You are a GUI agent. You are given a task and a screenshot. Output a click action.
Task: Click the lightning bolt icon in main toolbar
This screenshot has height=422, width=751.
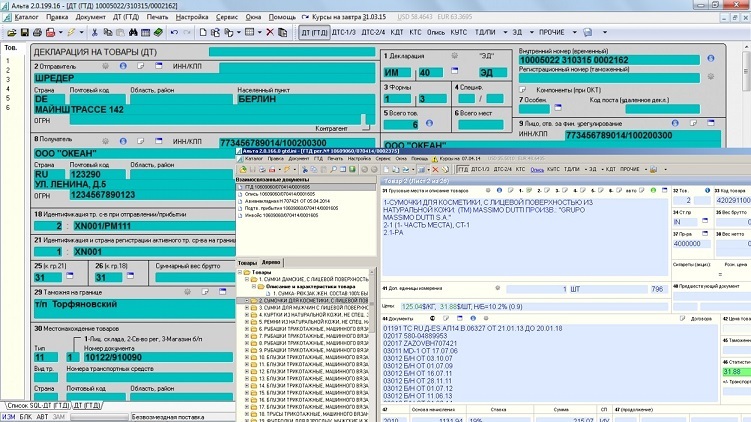[71, 33]
